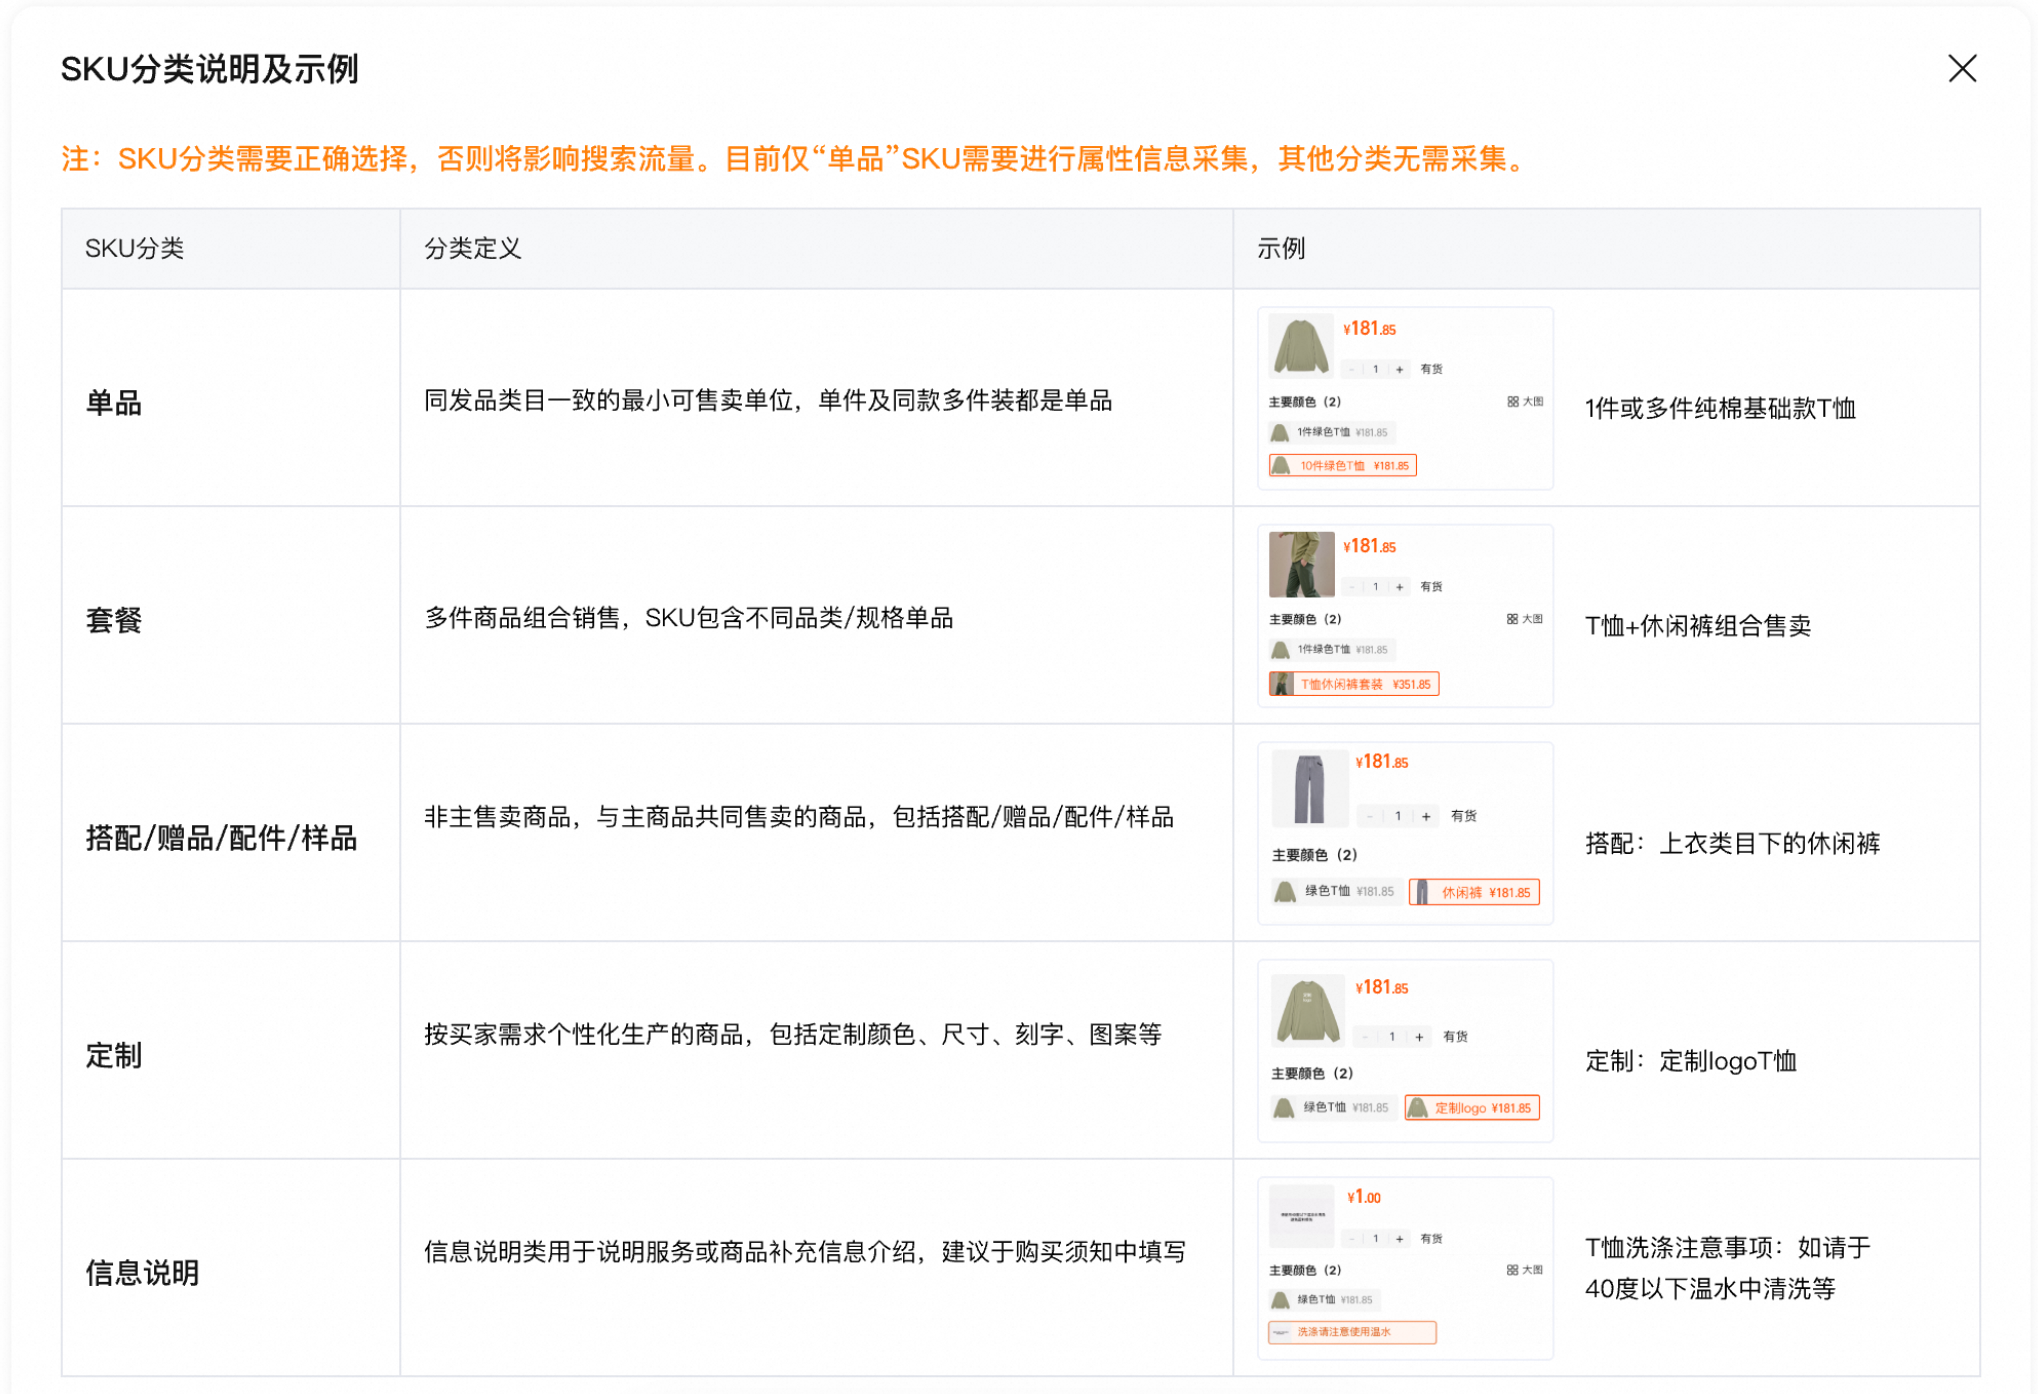The image size is (2038, 1394).
Task: Select the 定制logo option in 定制 example
Action: (1471, 1108)
